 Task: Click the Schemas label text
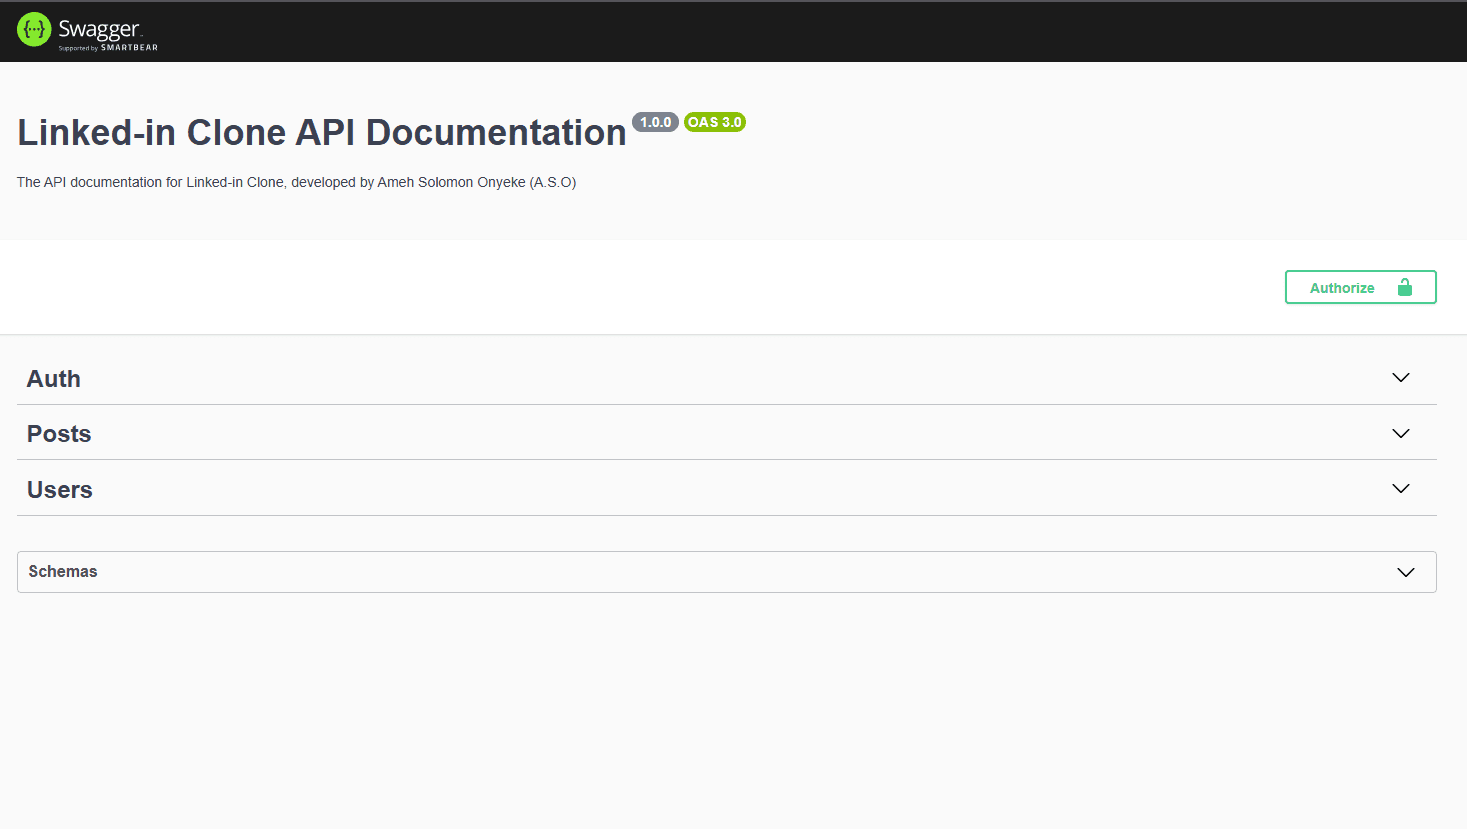pyautogui.click(x=63, y=572)
